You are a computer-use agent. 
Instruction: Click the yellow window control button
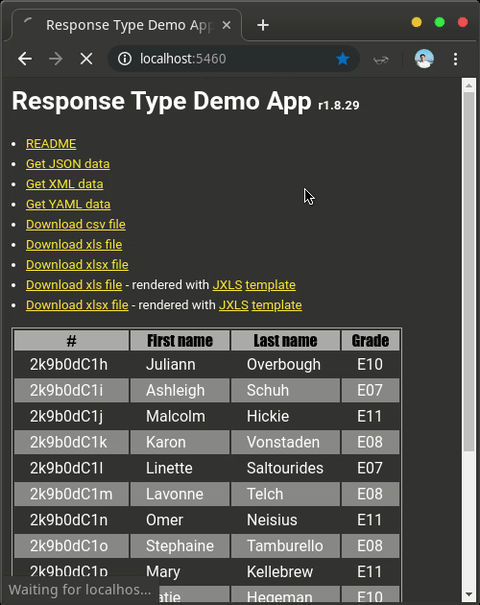pyautogui.click(x=417, y=22)
